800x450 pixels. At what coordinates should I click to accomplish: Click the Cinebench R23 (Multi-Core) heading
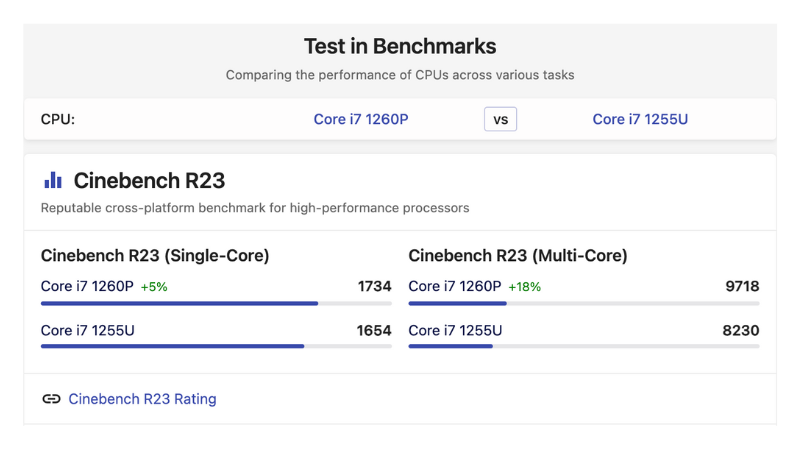pos(518,256)
